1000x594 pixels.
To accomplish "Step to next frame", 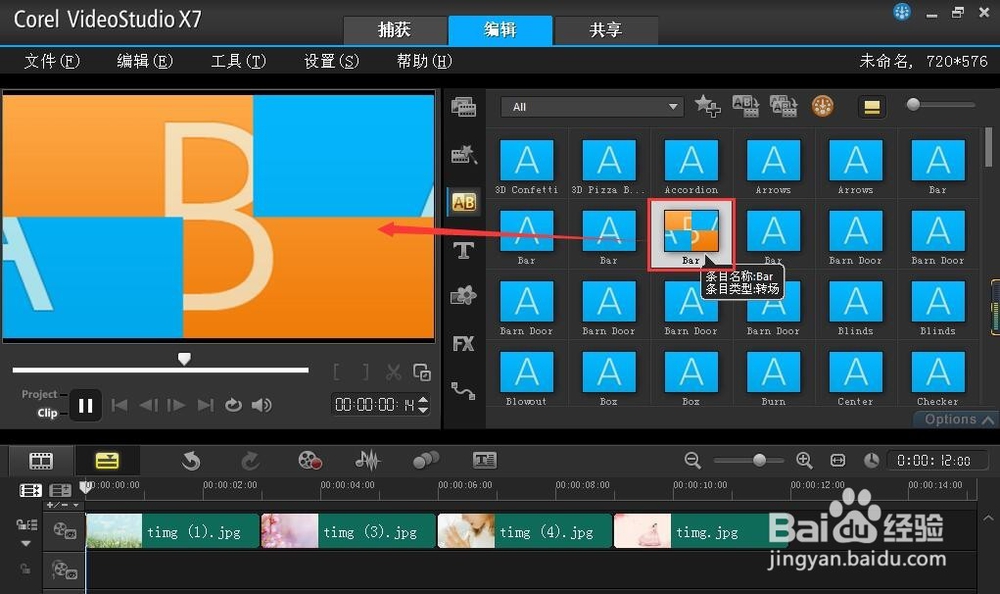I will pos(176,405).
